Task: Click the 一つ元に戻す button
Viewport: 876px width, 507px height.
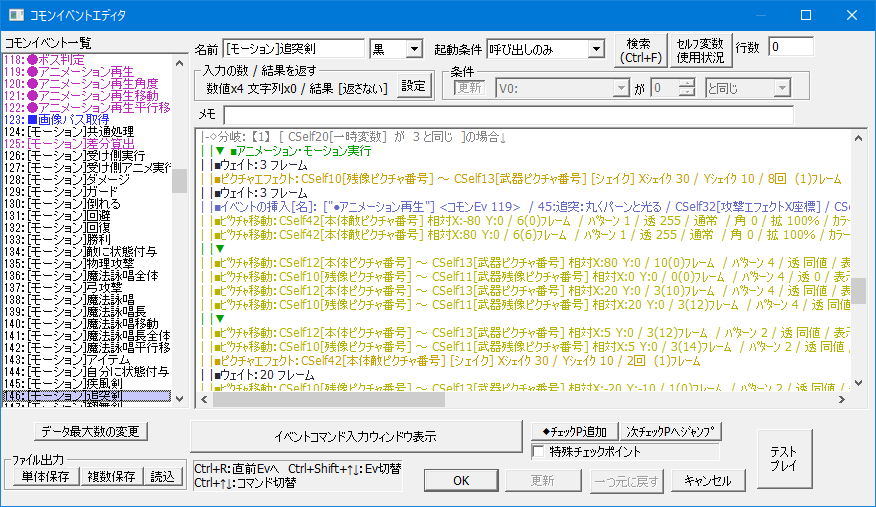Action: 626,481
